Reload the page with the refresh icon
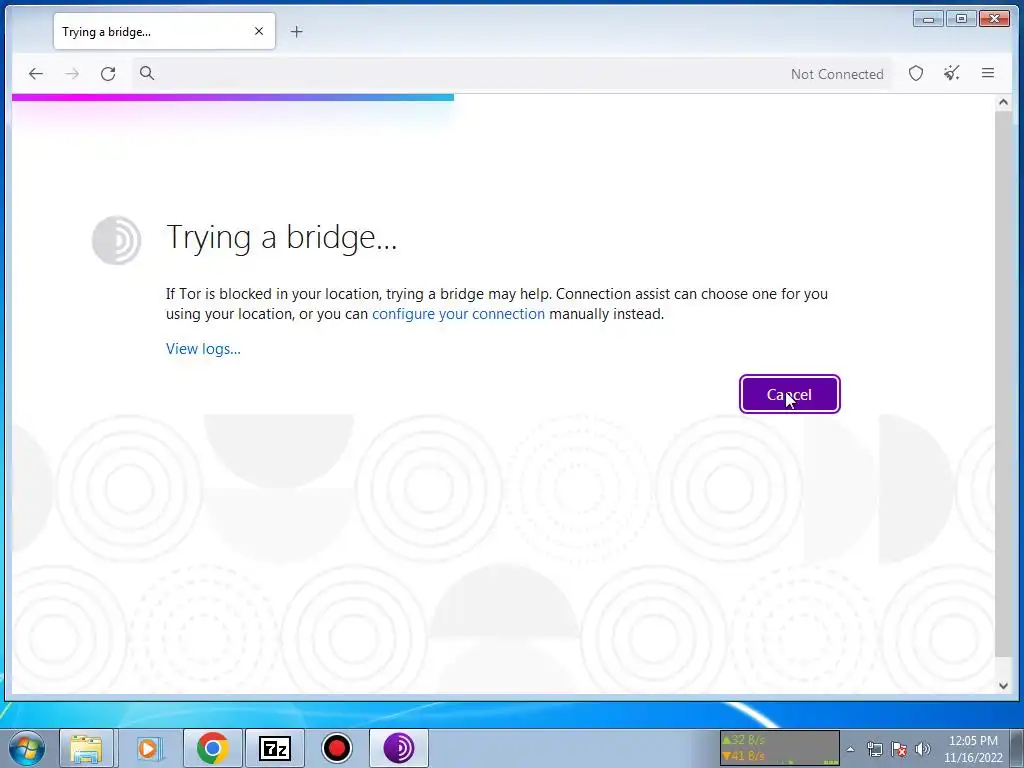Viewport: 1024px width, 768px height. (108, 74)
